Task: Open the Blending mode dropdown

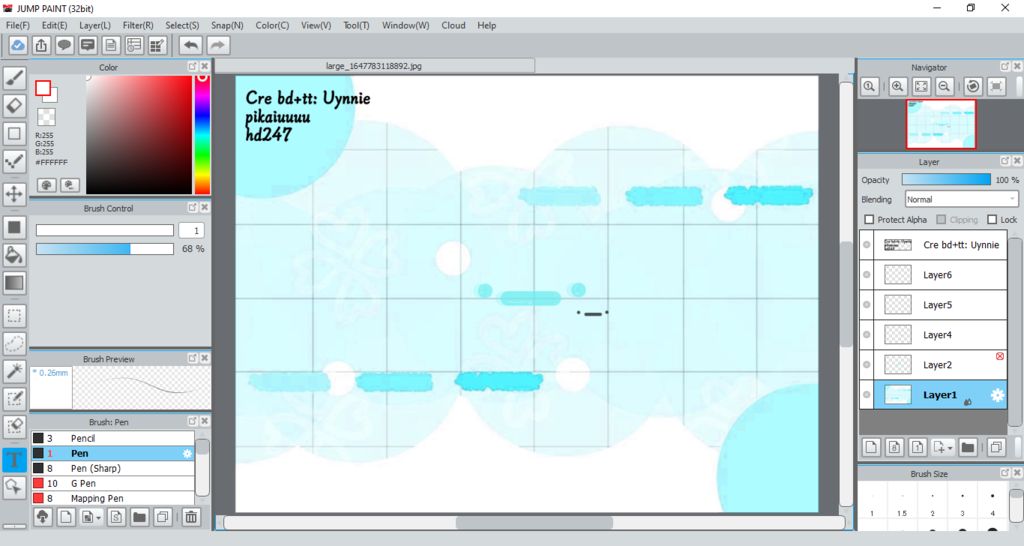Action: 961,199
